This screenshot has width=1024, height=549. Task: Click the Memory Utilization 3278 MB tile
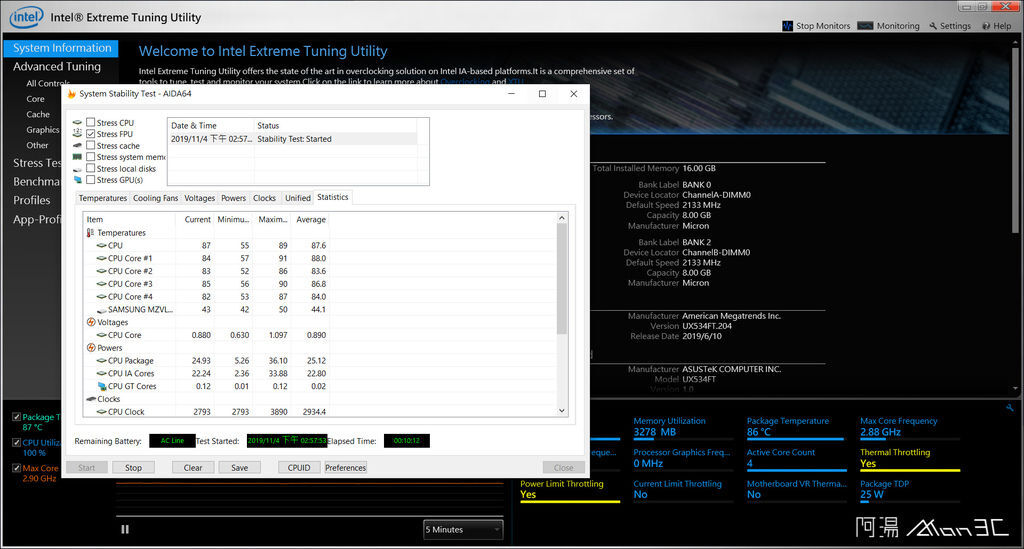(x=684, y=427)
